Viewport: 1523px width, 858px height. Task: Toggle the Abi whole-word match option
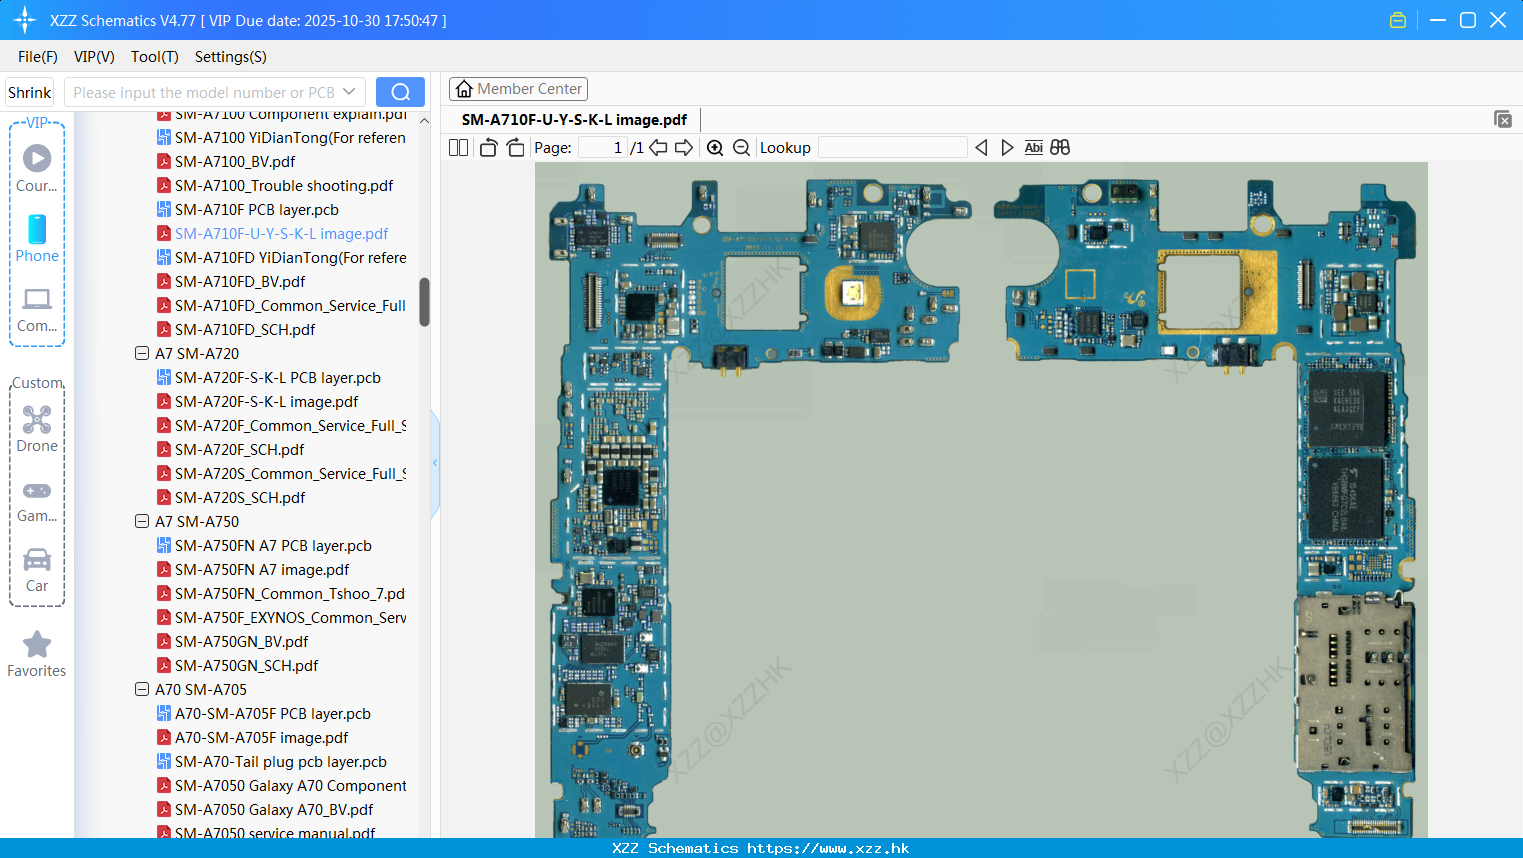[x=1034, y=148]
